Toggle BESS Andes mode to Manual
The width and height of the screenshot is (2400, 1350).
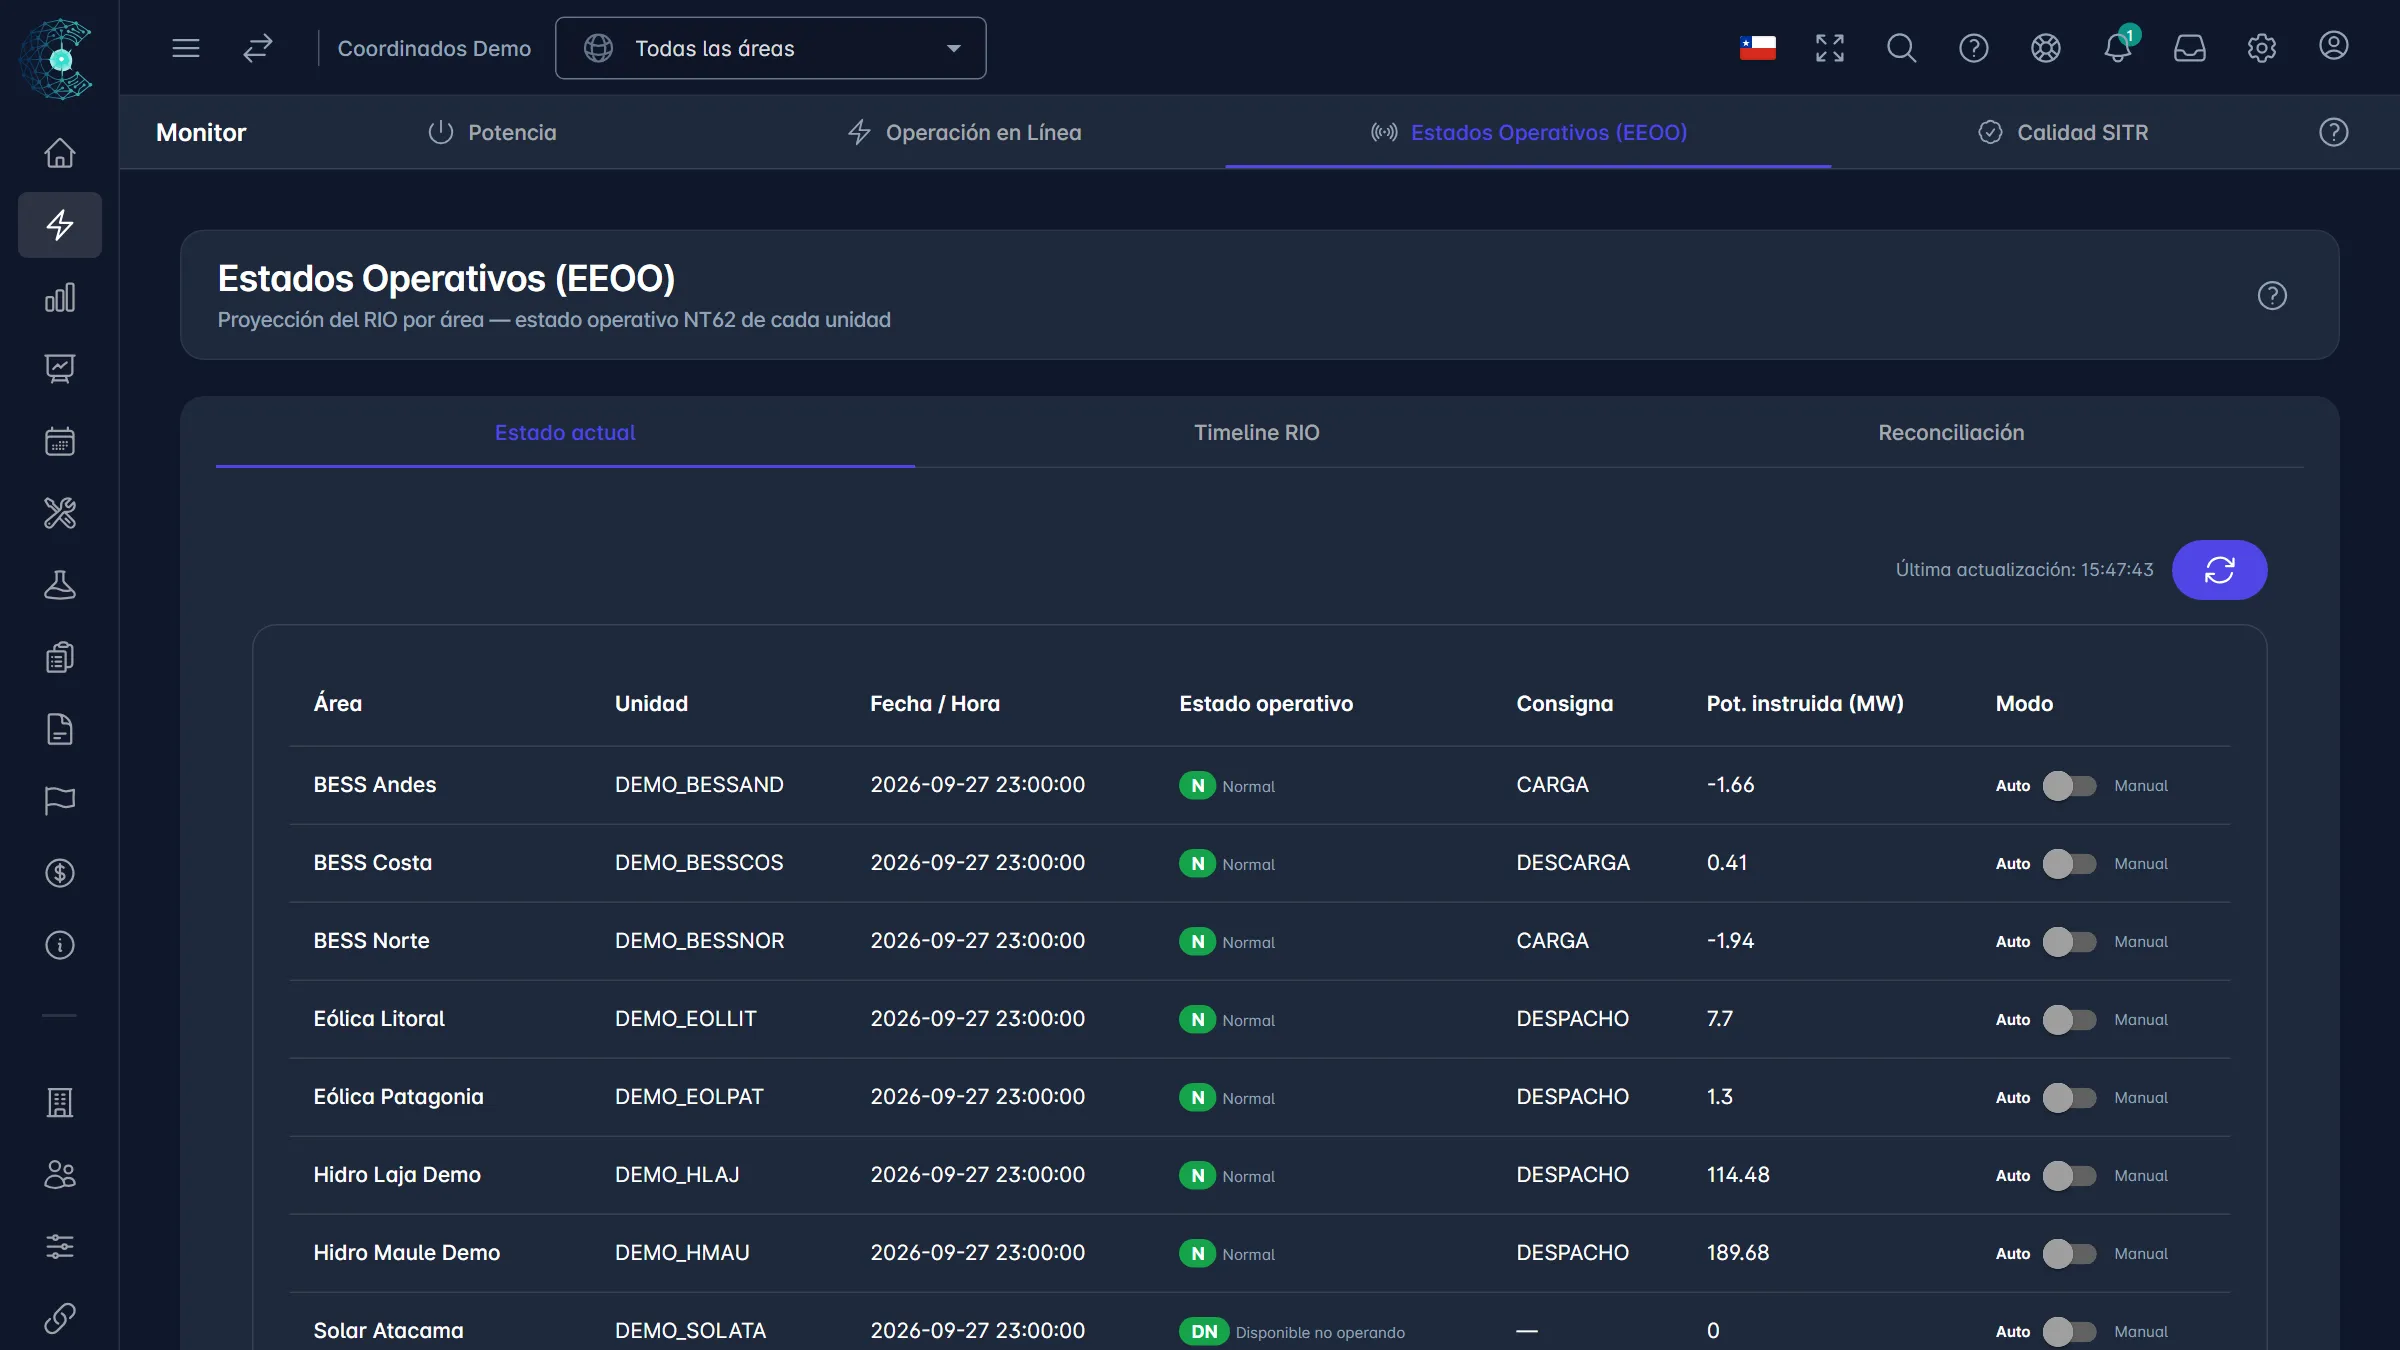2069,785
